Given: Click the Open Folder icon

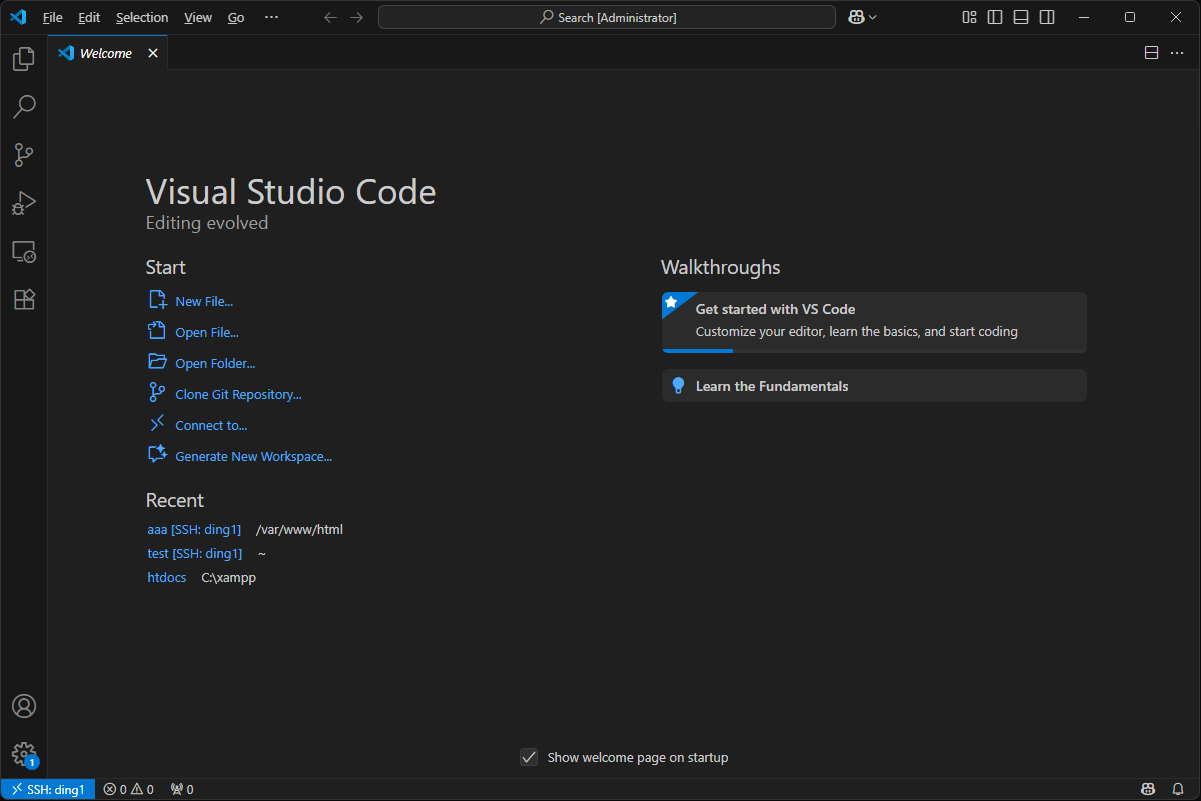Looking at the screenshot, I should click(x=157, y=362).
